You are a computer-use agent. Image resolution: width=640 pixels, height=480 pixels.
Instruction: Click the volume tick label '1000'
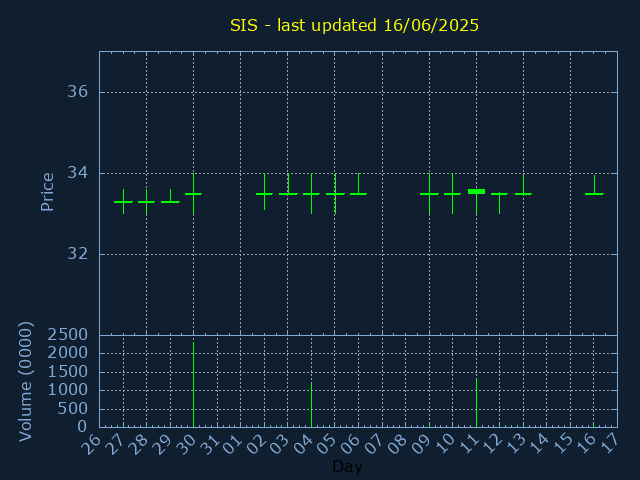(68, 390)
